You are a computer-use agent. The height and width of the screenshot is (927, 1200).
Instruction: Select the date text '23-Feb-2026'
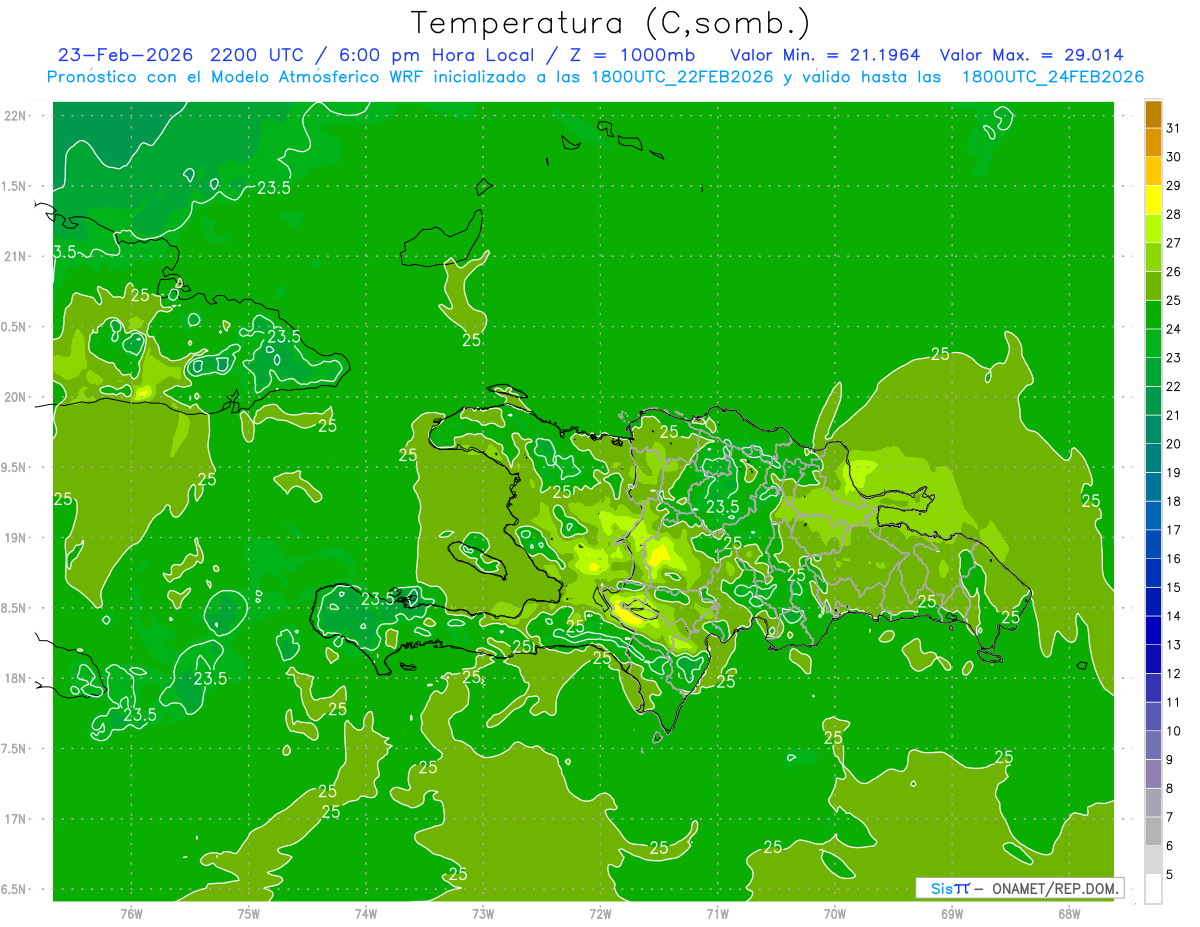coord(125,55)
